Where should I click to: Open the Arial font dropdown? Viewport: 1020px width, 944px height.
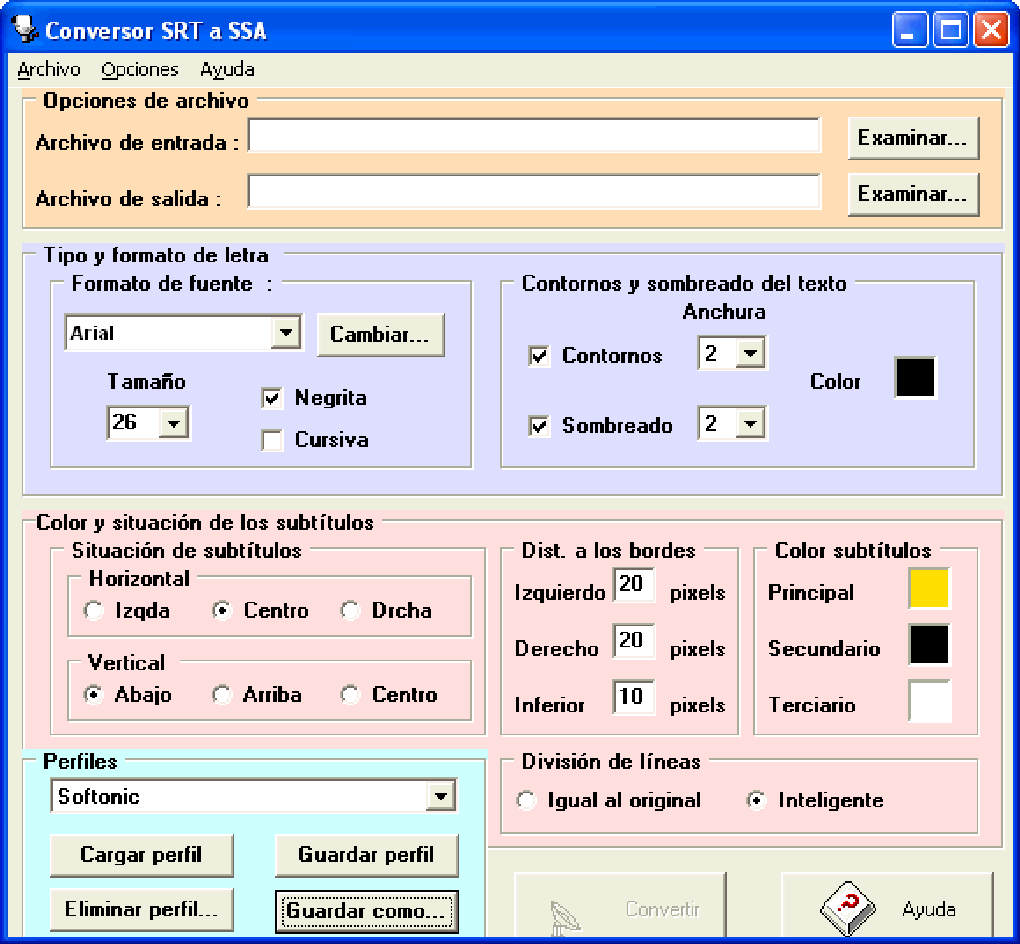(286, 332)
